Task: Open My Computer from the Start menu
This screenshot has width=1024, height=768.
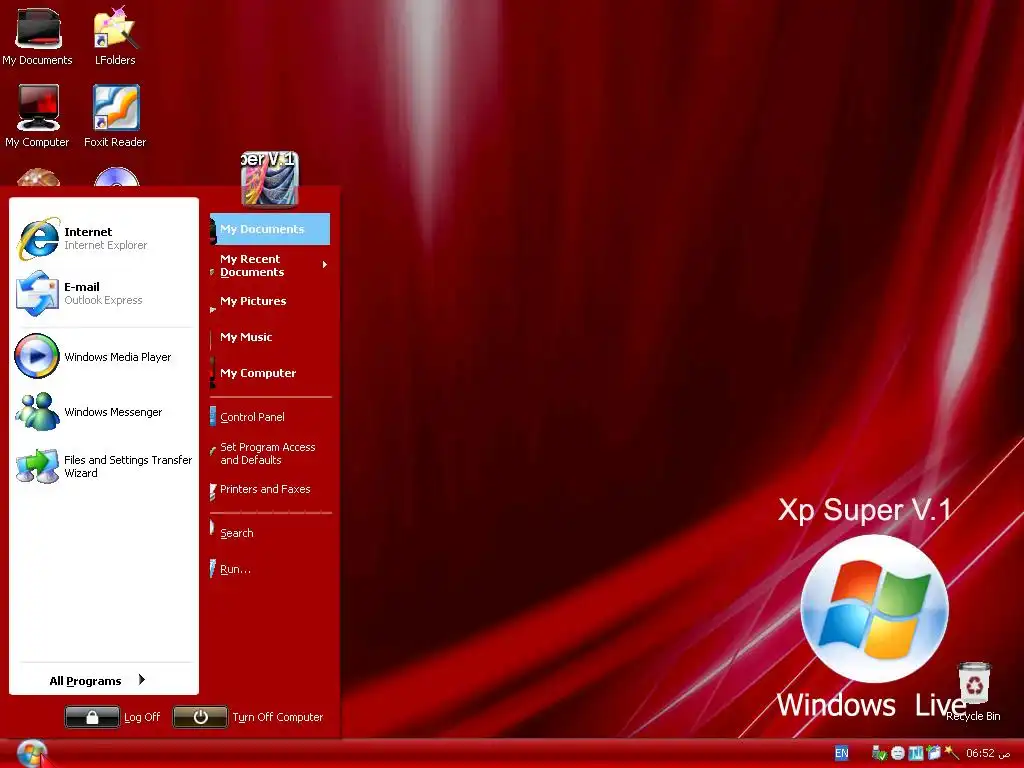Action: tap(270, 373)
